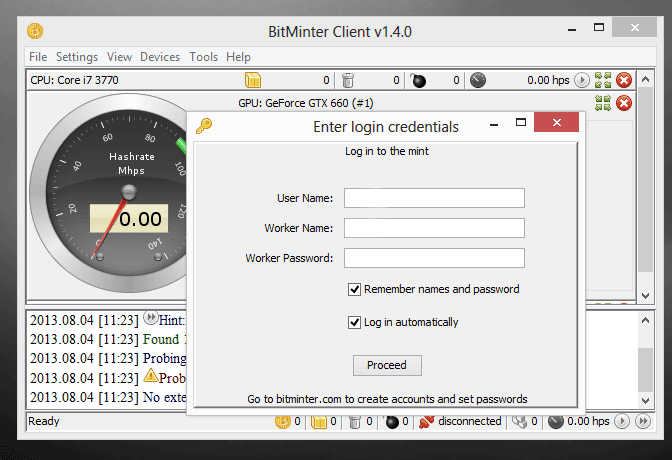Close the Enter login credentials dialog
Viewport: 672px width, 460px height.
click(x=556, y=123)
